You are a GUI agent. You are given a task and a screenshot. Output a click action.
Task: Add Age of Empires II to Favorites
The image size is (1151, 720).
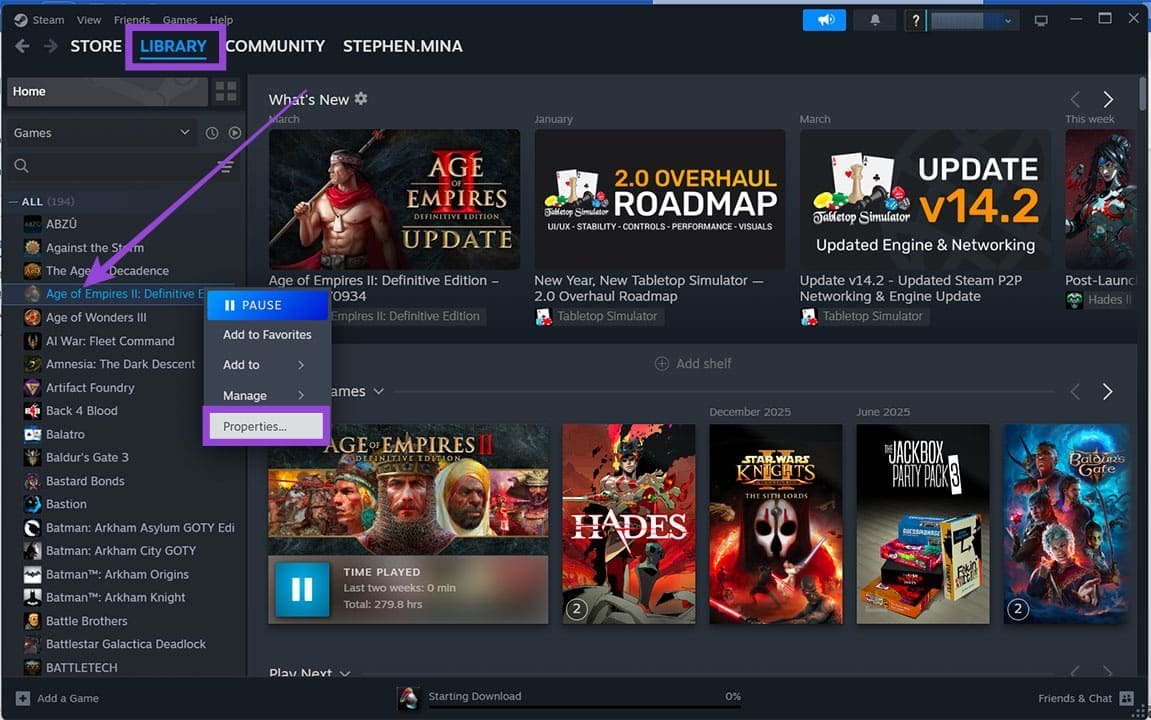pos(266,334)
